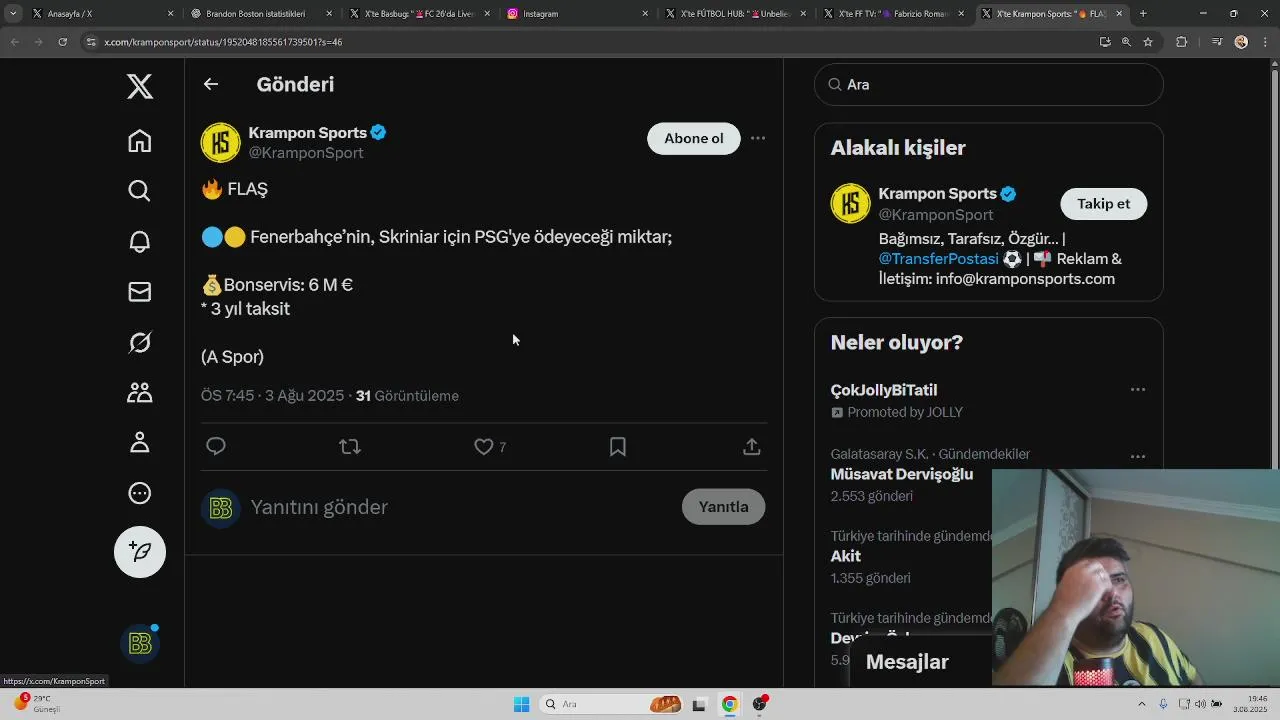Bookmark the Krampon Sports post
The width and height of the screenshot is (1280, 720).
pos(618,446)
